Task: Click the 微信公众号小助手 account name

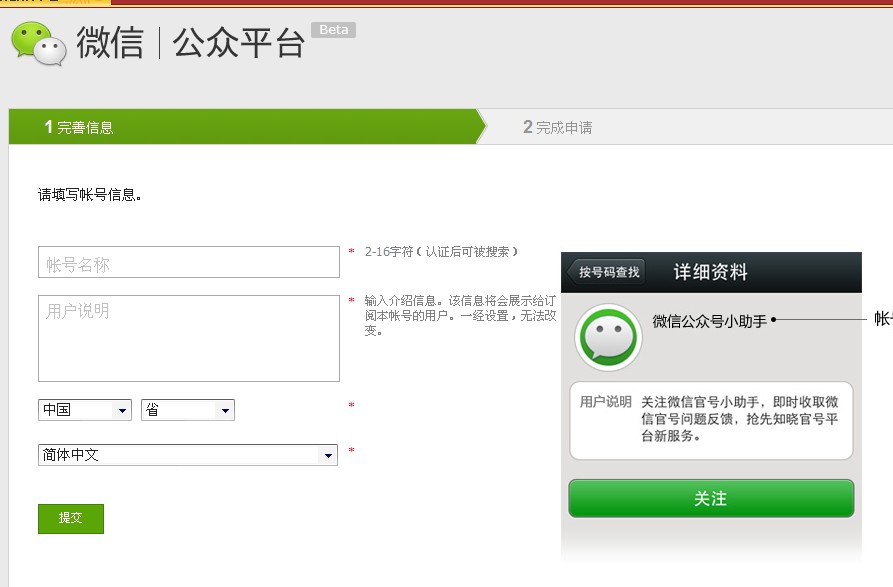Action: tap(710, 321)
